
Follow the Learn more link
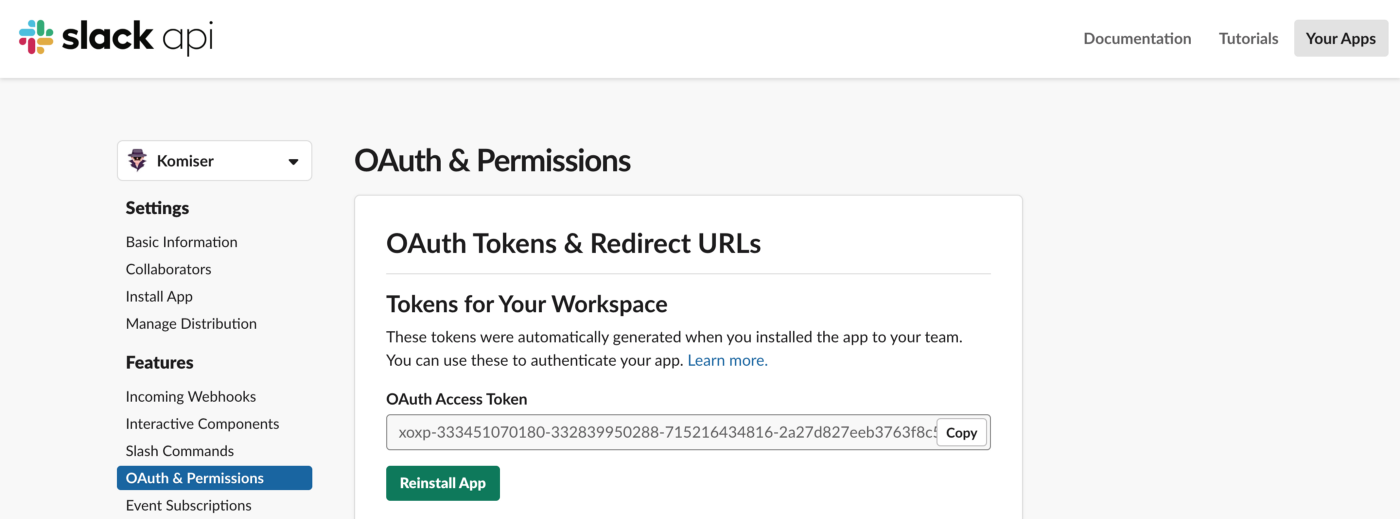[x=727, y=360]
